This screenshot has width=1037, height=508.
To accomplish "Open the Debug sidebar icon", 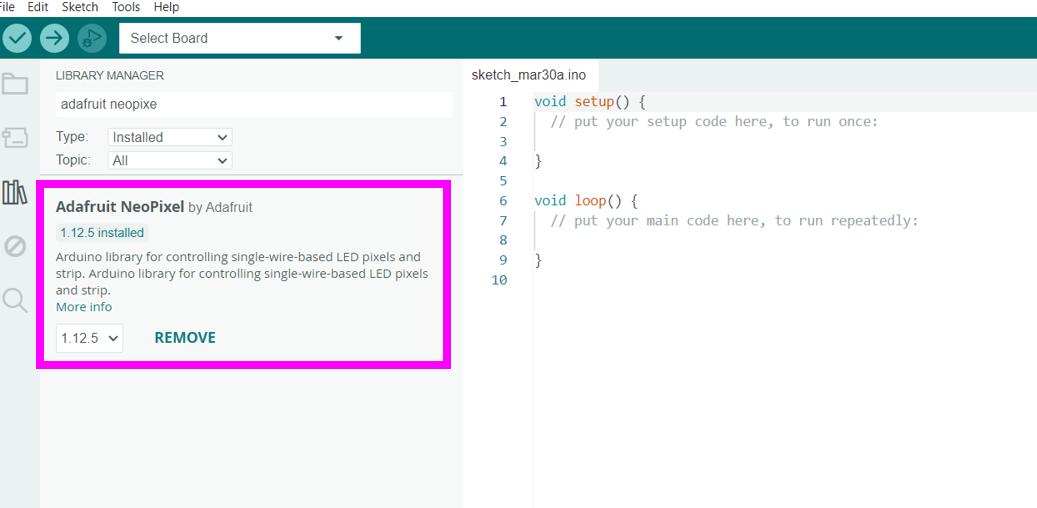I will pyautogui.click(x=15, y=247).
